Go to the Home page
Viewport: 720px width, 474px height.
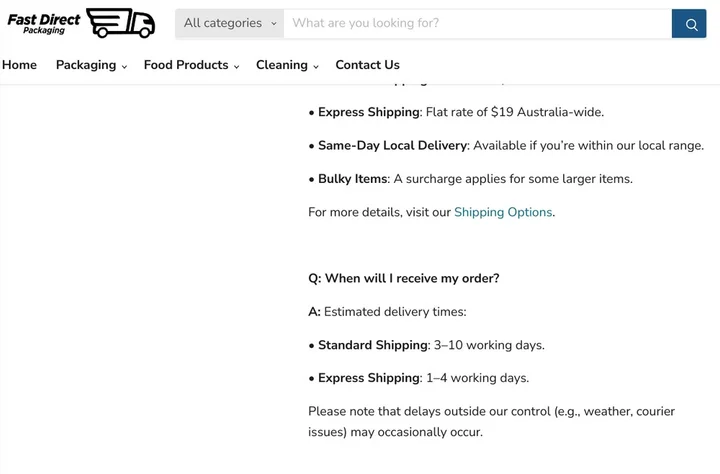click(x=19, y=65)
